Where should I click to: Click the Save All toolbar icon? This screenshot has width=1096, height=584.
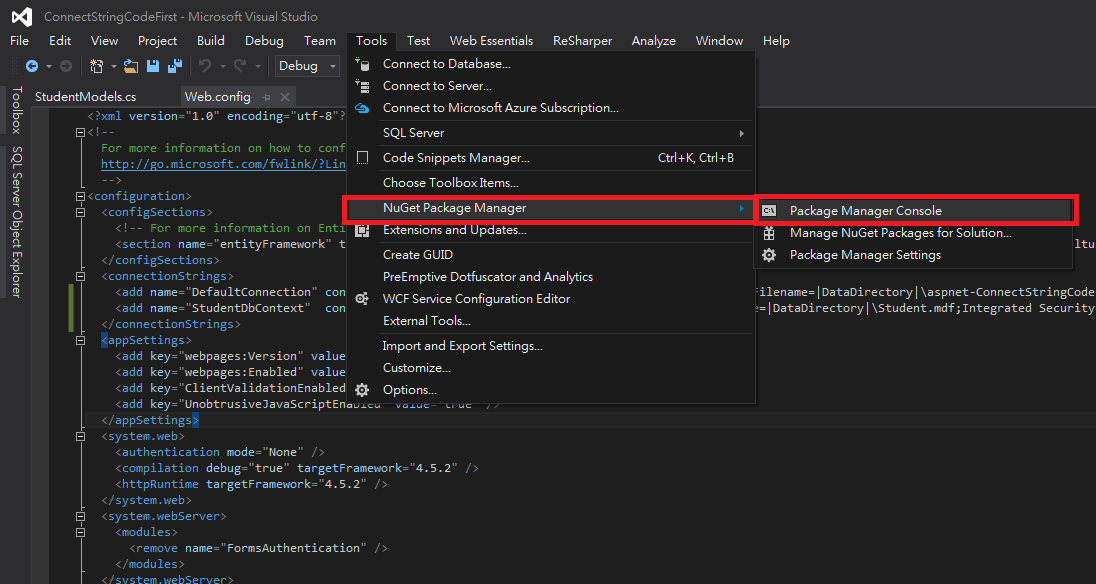click(174, 66)
